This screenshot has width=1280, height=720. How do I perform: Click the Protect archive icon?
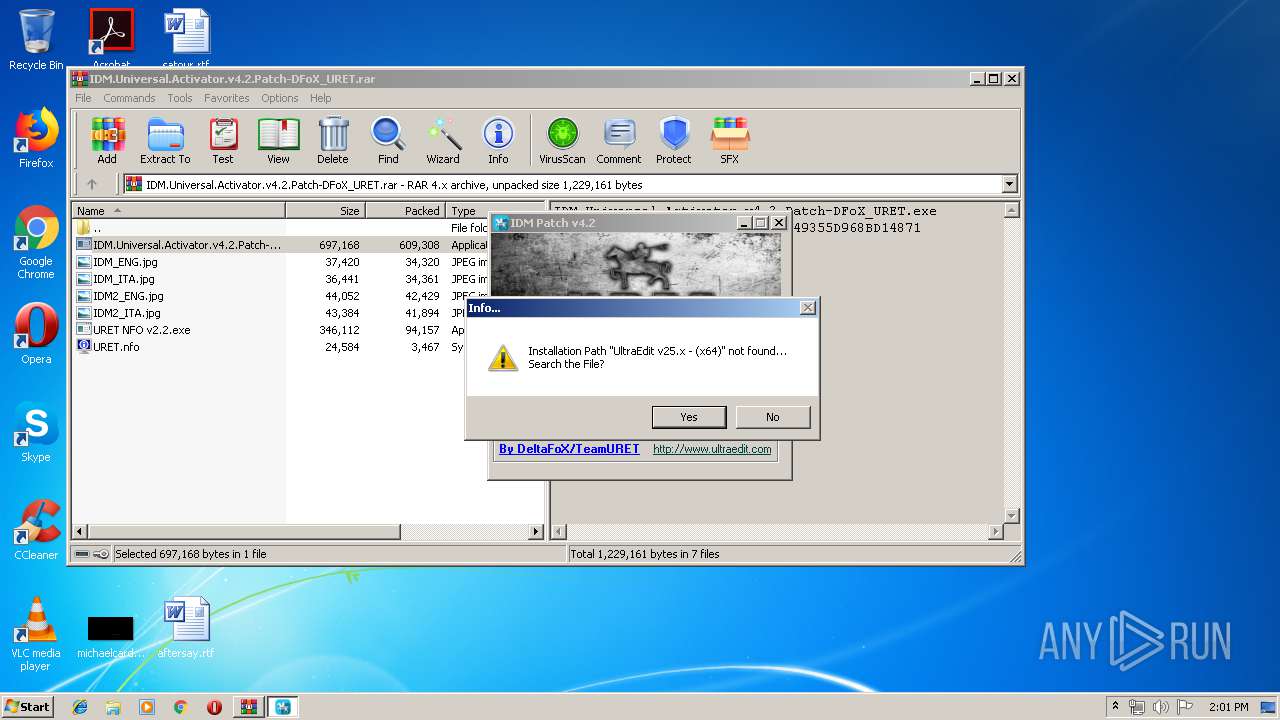click(674, 140)
